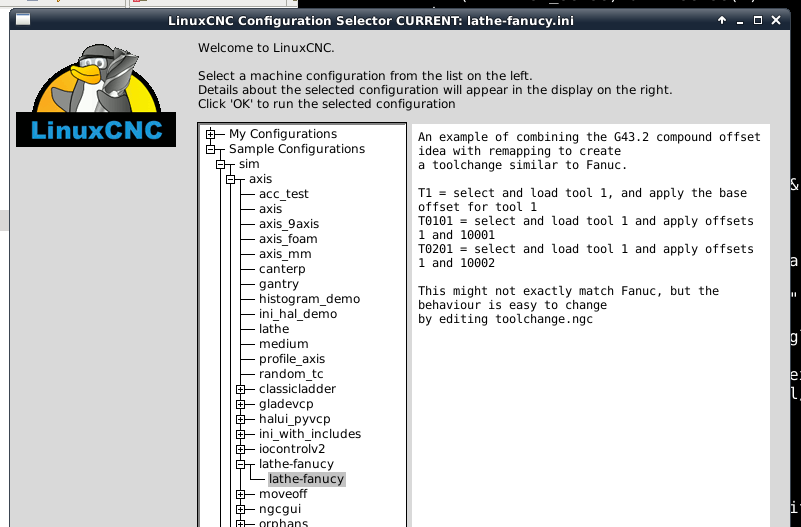The width and height of the screenshot is (801, 527).
Task: Select the profile_axis configuration
Action: click(292, 359)
